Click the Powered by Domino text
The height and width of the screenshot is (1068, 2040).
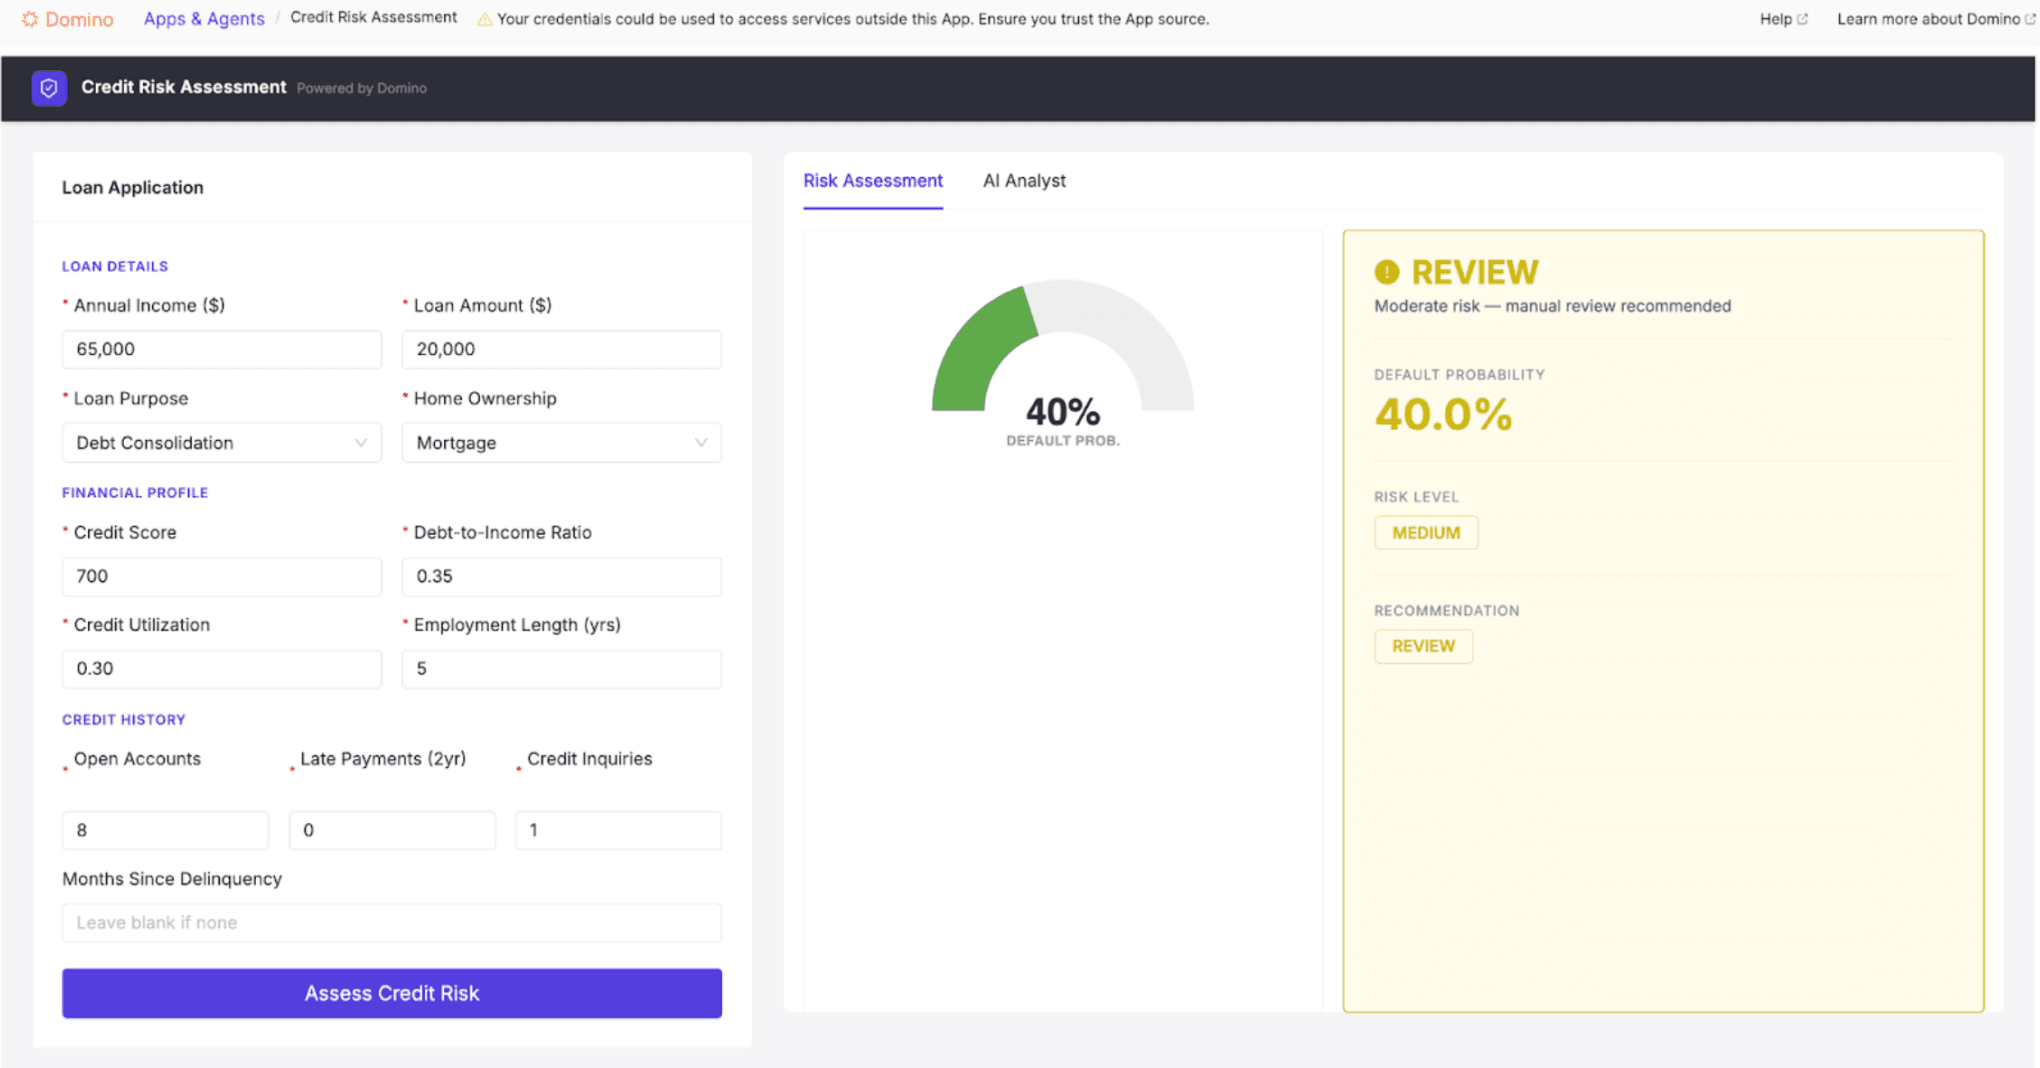(362, 88)
